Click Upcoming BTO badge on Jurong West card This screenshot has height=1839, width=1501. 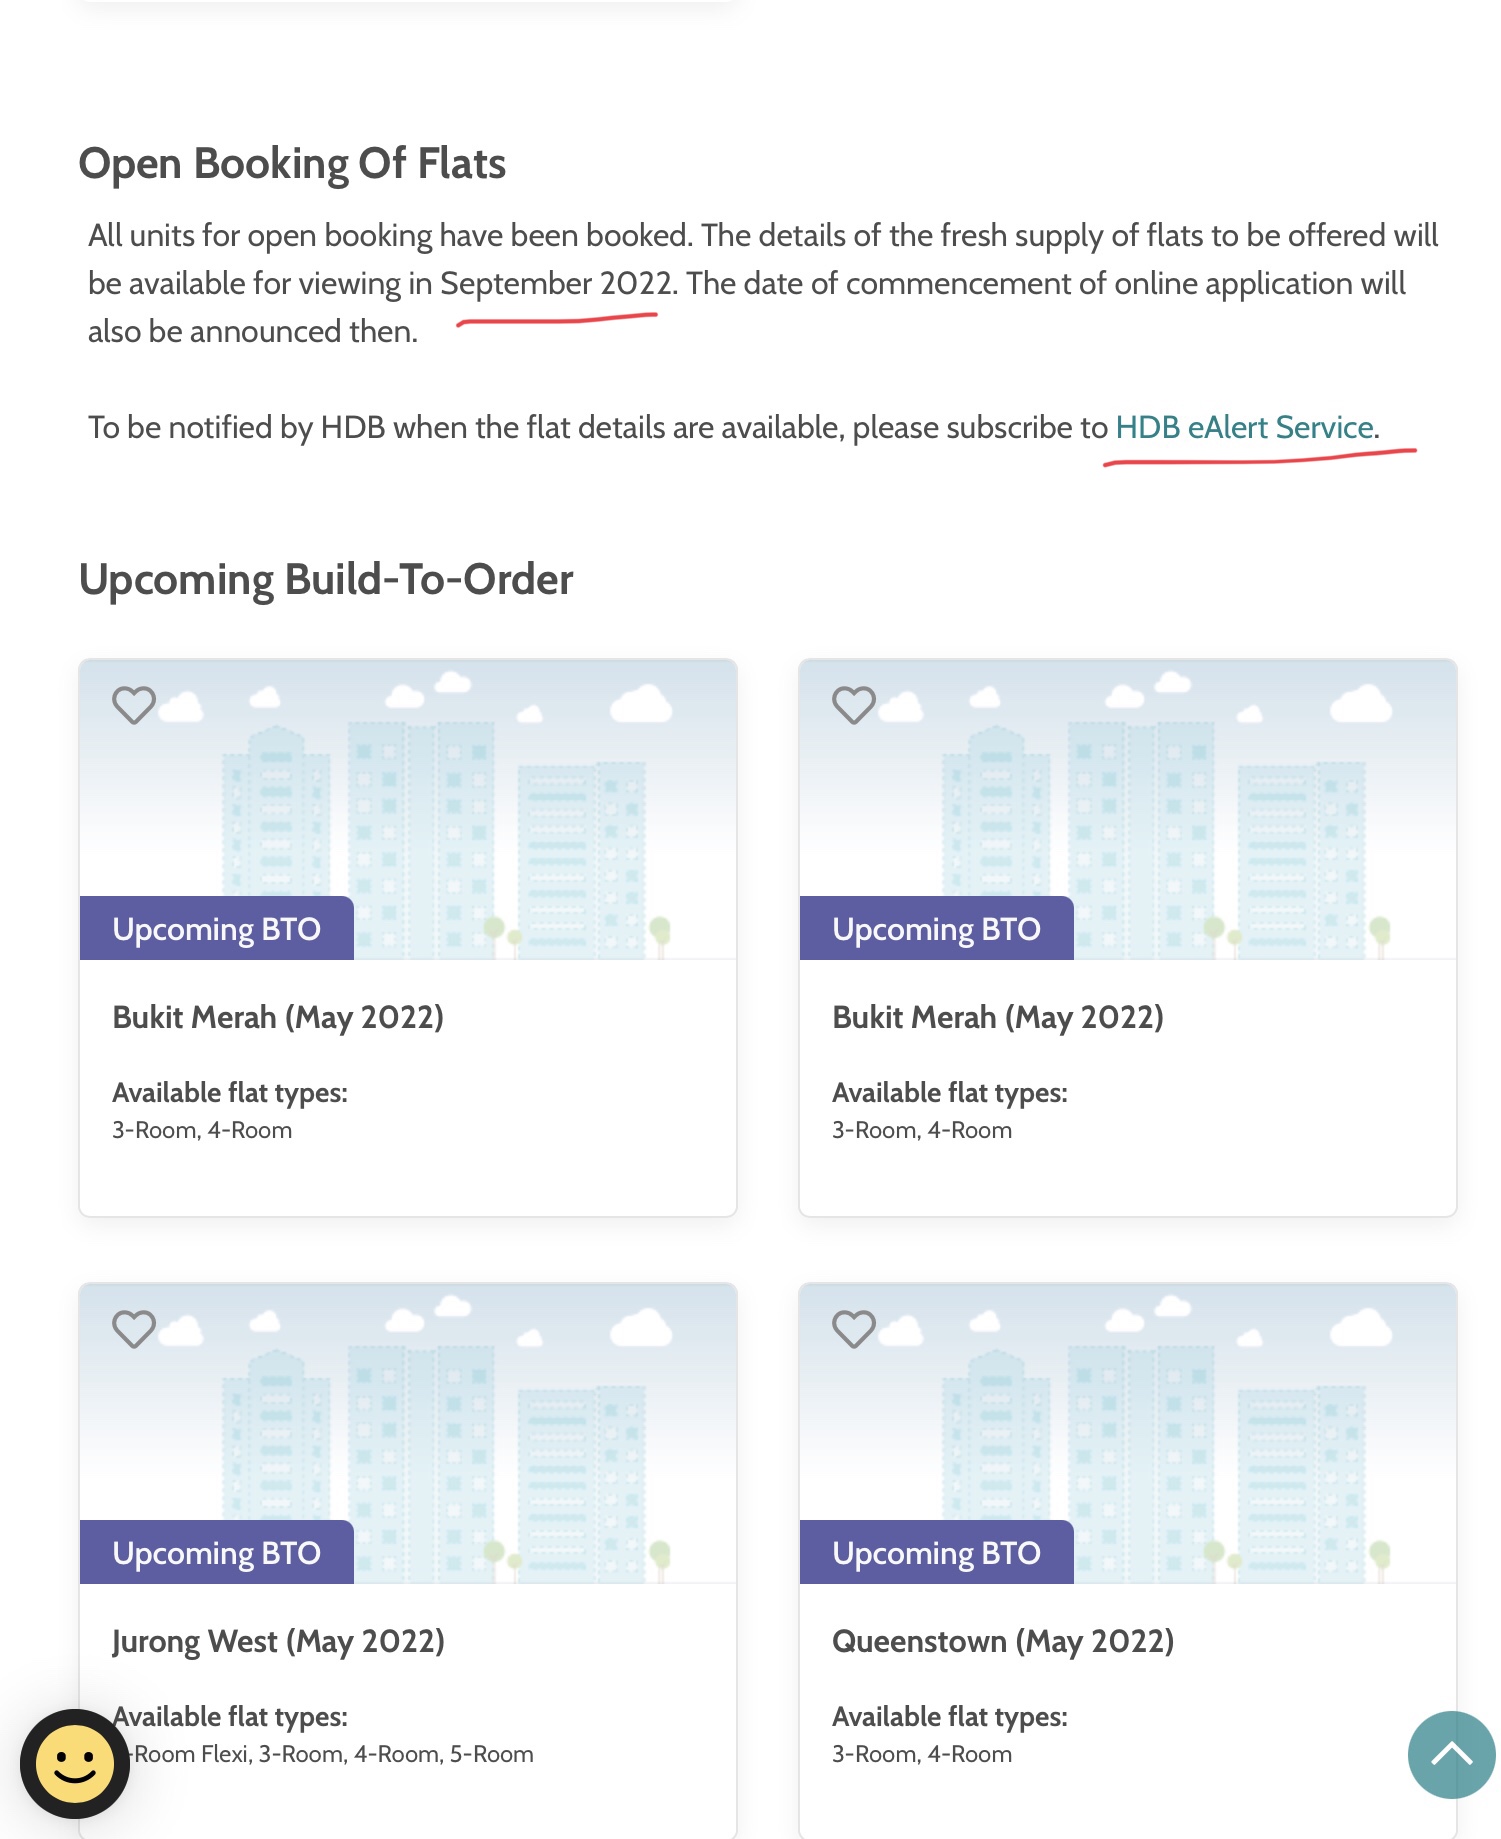click(217, 1553)
